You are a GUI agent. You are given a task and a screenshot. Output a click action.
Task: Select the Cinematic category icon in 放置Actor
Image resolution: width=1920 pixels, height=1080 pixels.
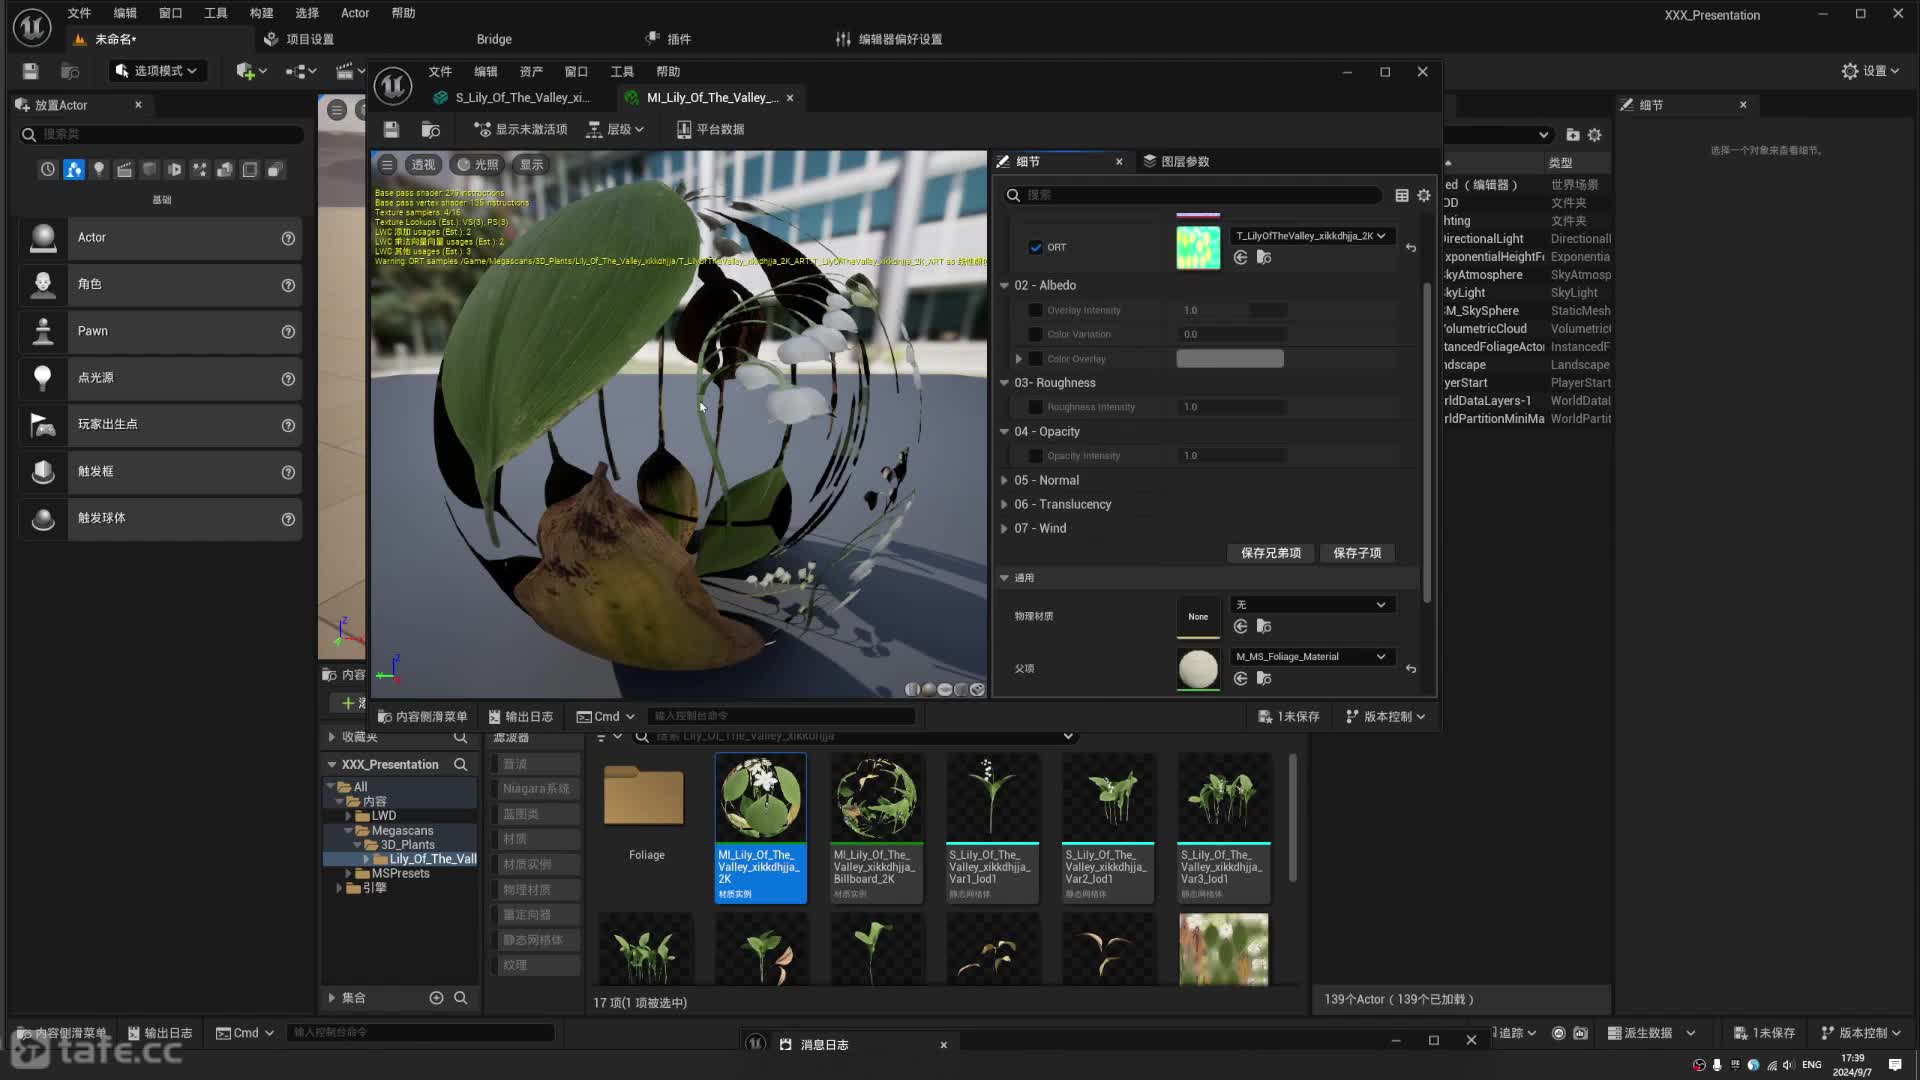coord(124,170)
